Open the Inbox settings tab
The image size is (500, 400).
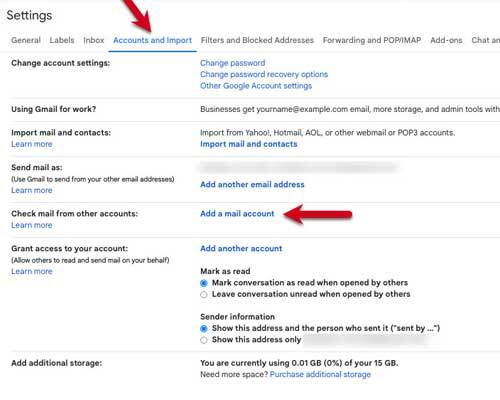coord(94,40)
